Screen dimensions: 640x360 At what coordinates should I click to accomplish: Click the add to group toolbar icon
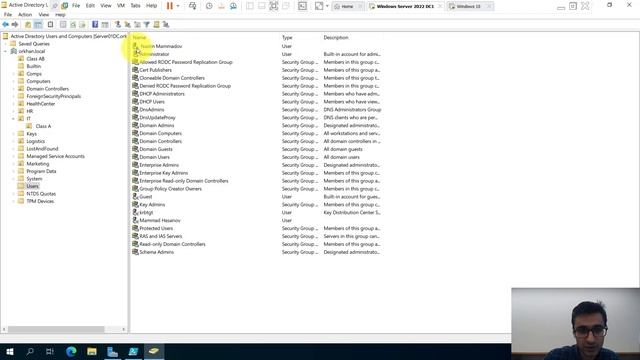tap(166, 24)
